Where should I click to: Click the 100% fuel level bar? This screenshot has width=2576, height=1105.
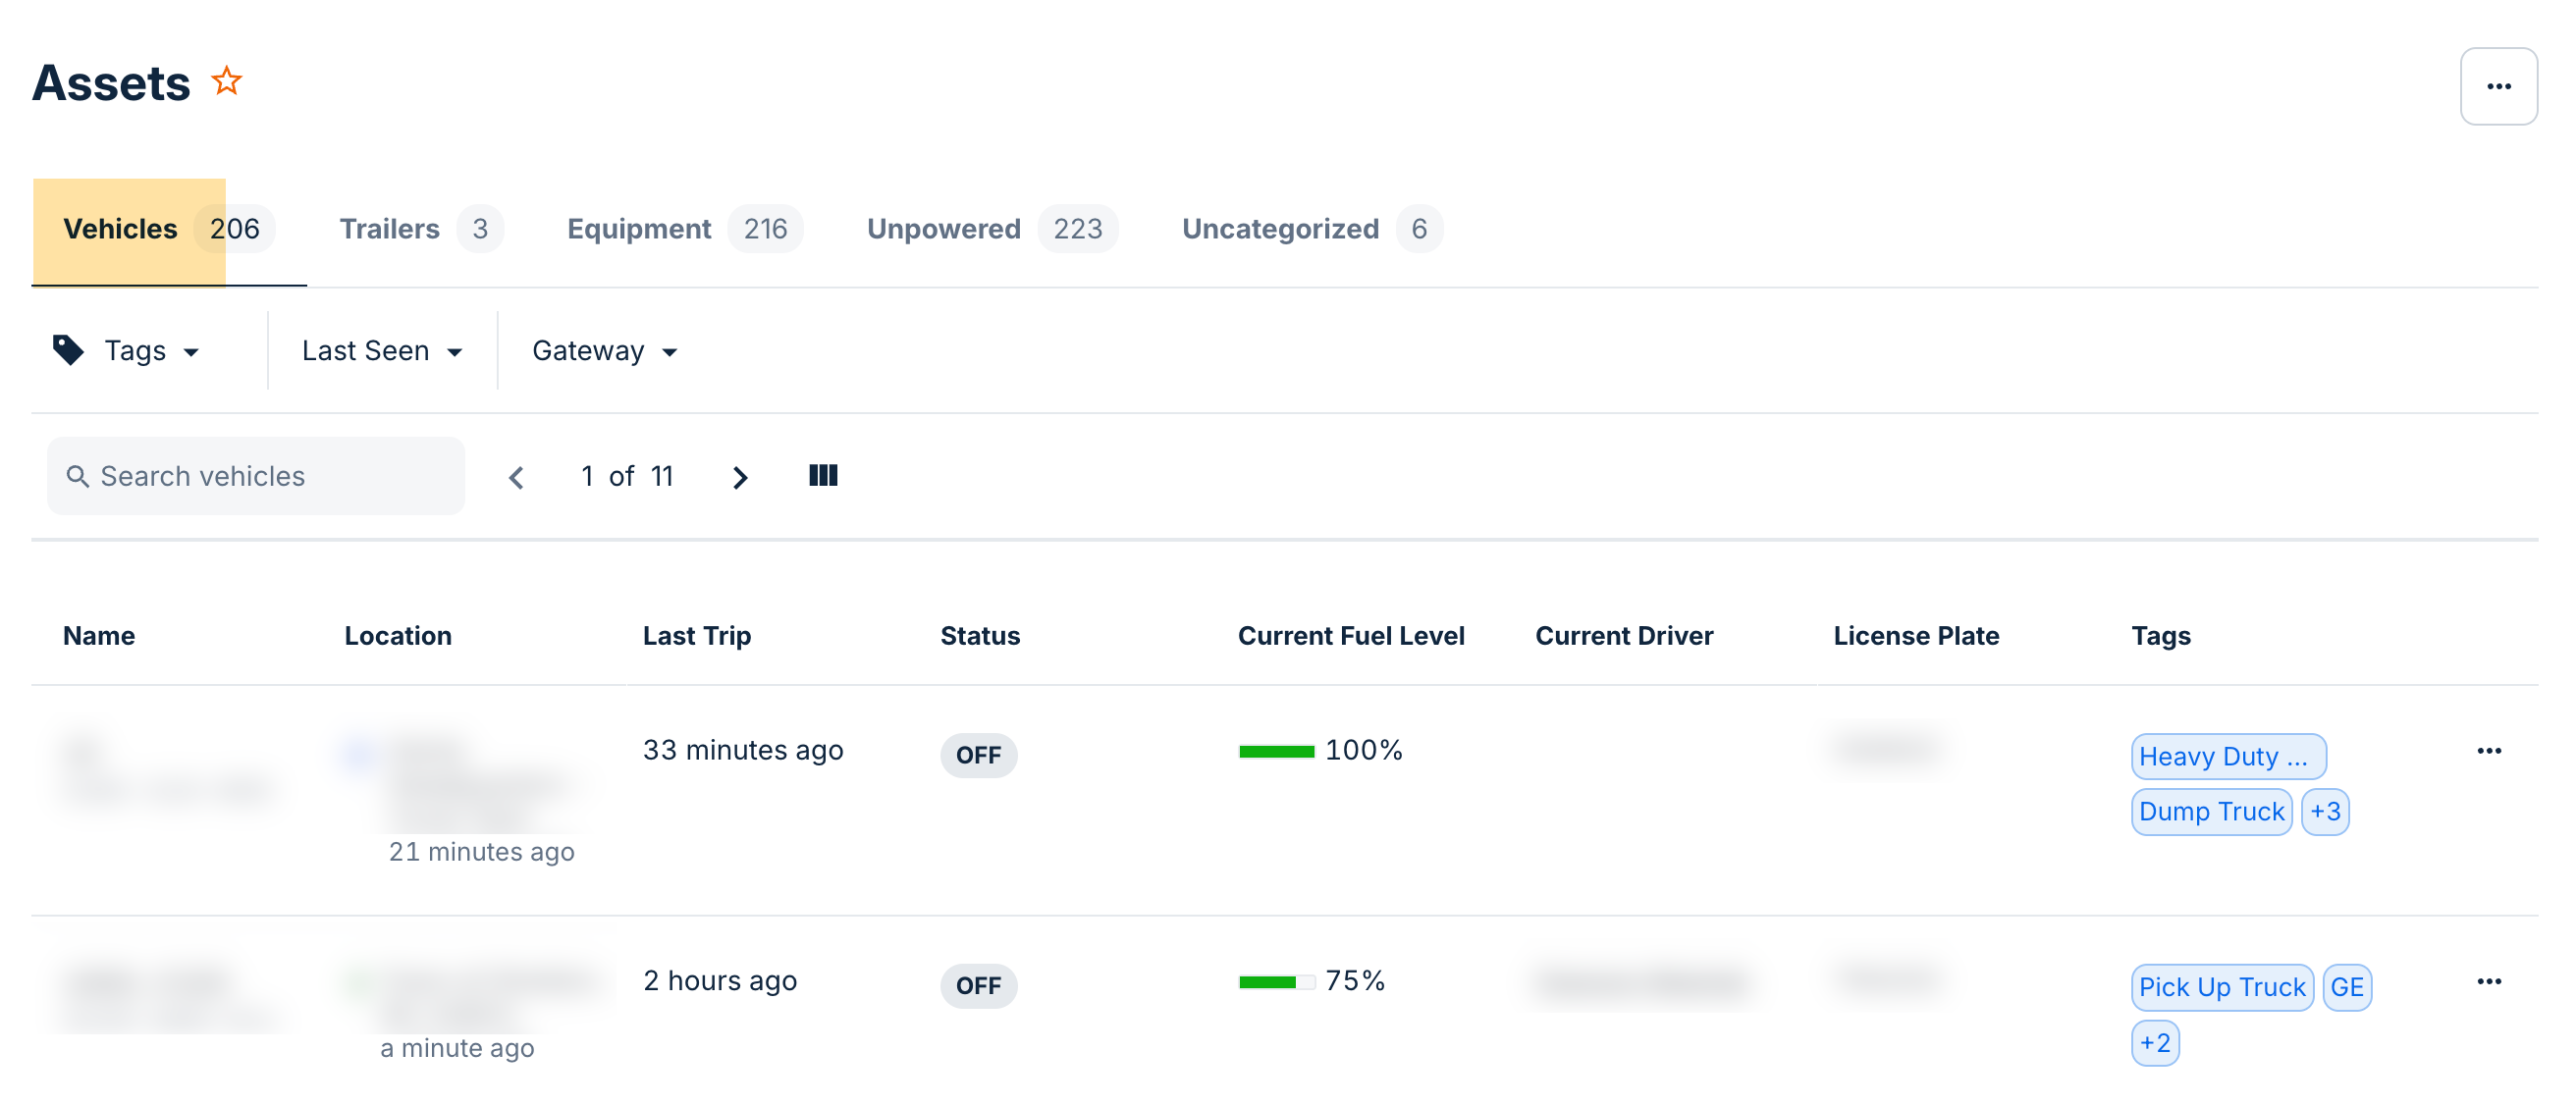(x=1276, y=751)
